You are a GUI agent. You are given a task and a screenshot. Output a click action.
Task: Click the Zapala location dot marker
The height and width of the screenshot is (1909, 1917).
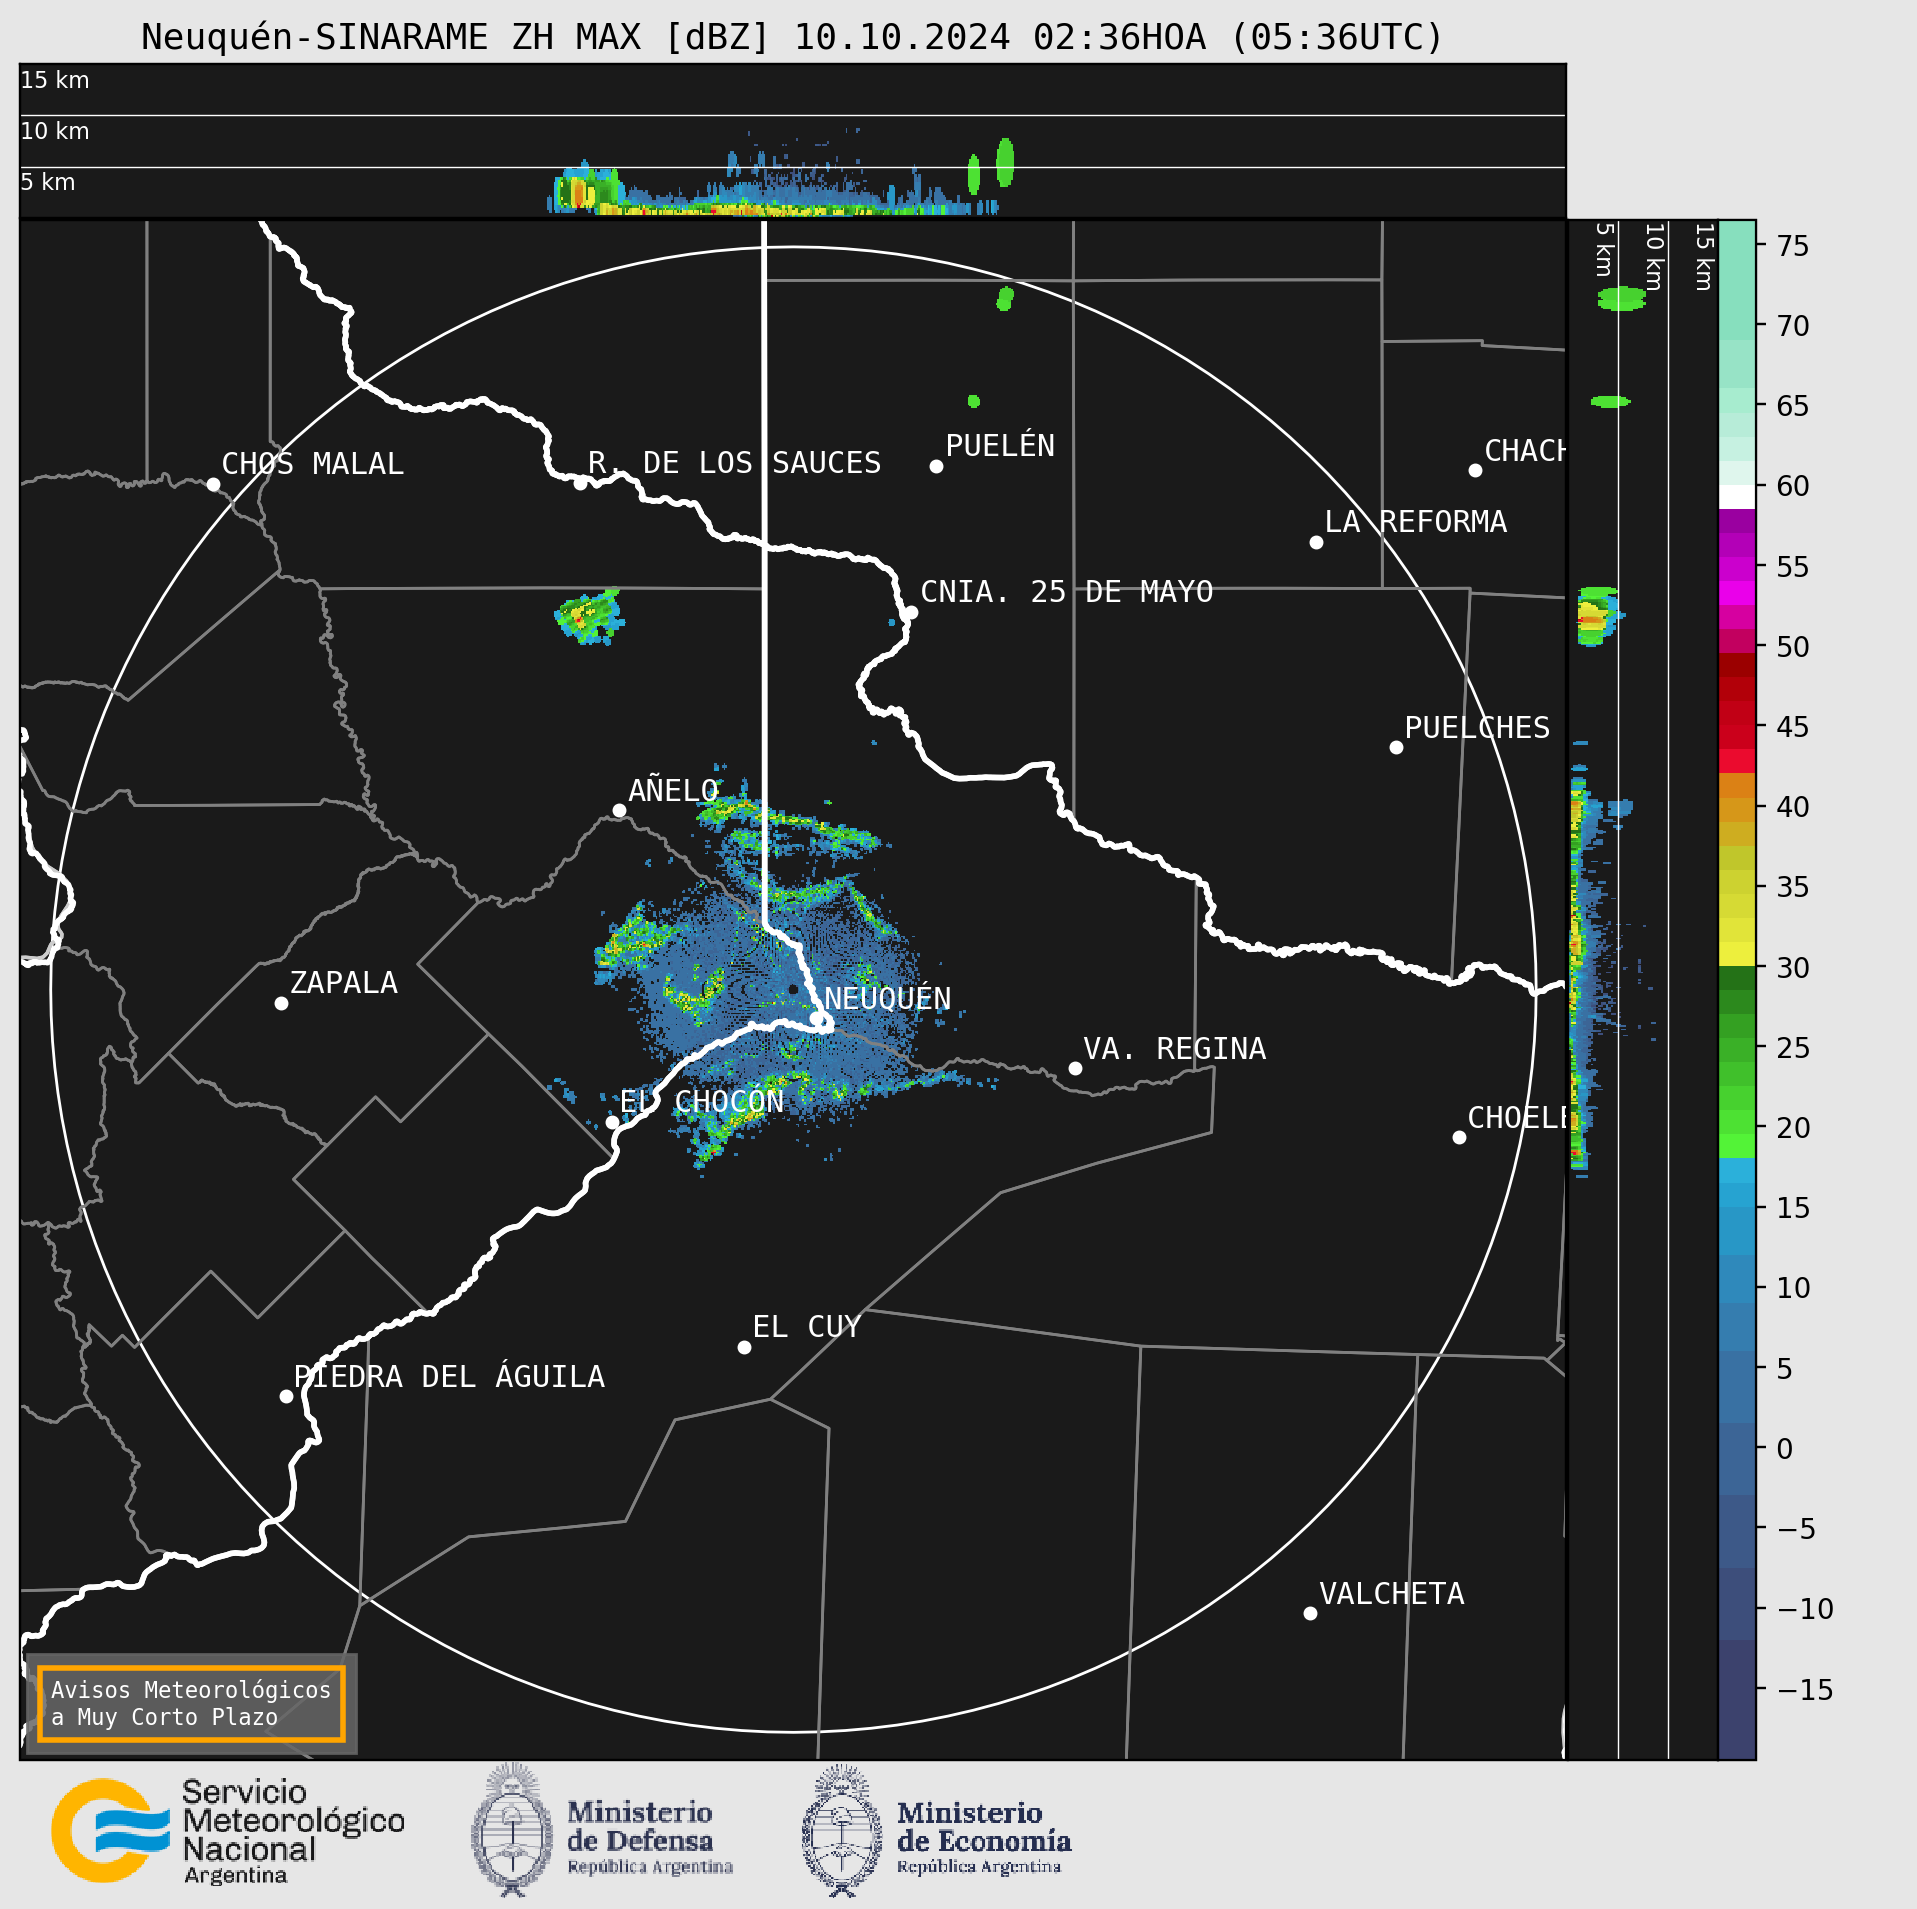[281, 1003]
